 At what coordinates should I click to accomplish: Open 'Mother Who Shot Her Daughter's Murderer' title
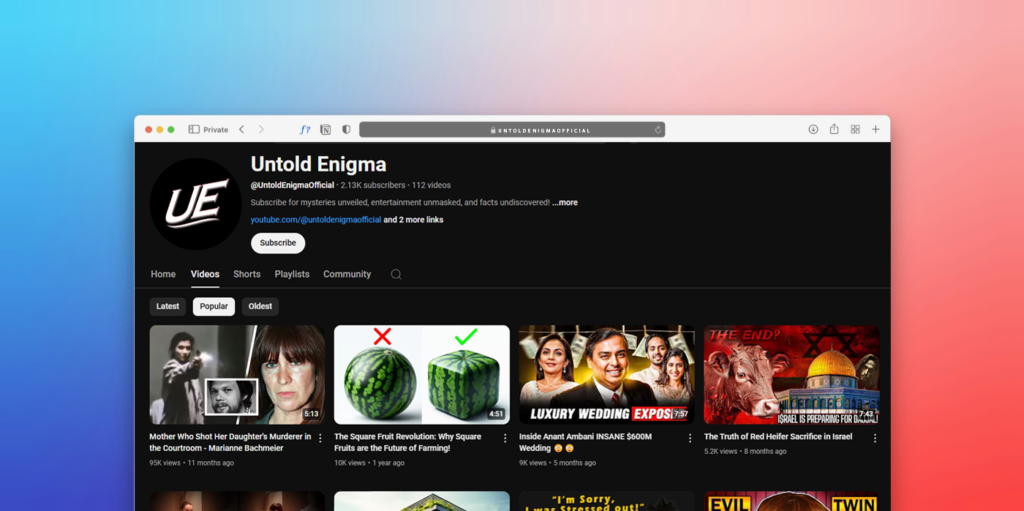pyautogui.click(x=231, y=442)
